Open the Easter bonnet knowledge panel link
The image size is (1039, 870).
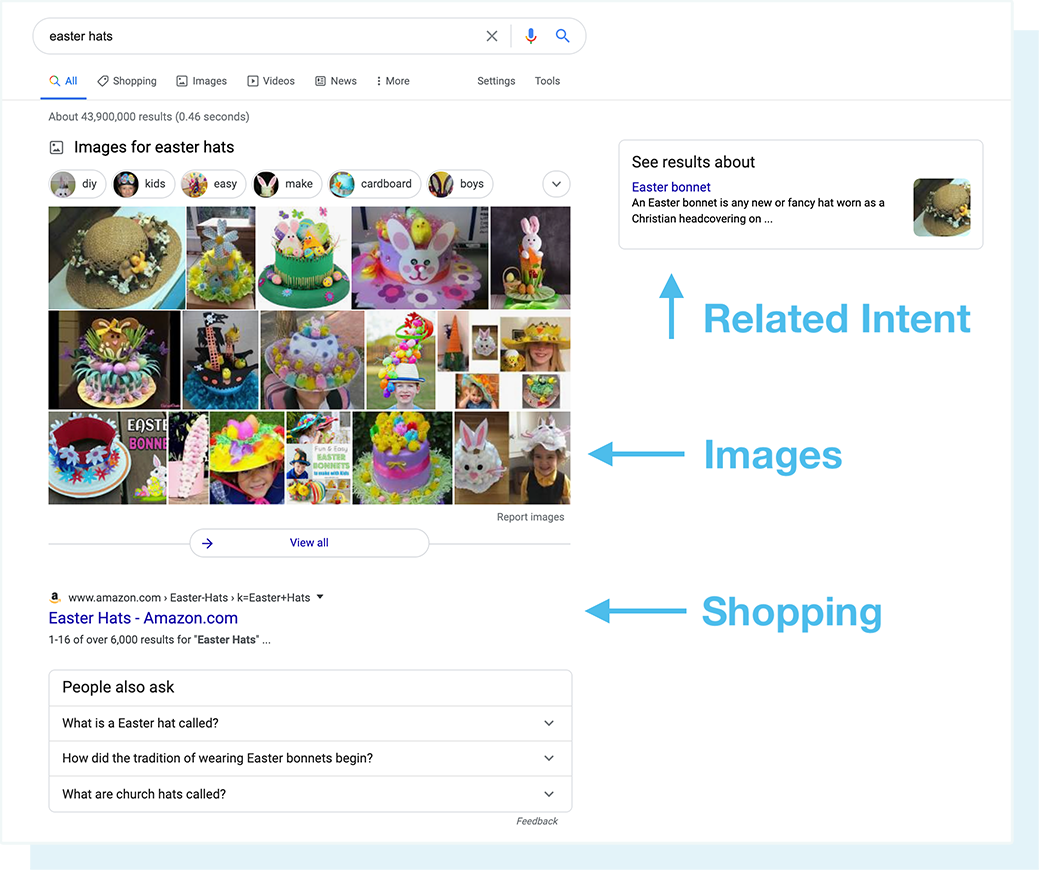coord(671,186)
